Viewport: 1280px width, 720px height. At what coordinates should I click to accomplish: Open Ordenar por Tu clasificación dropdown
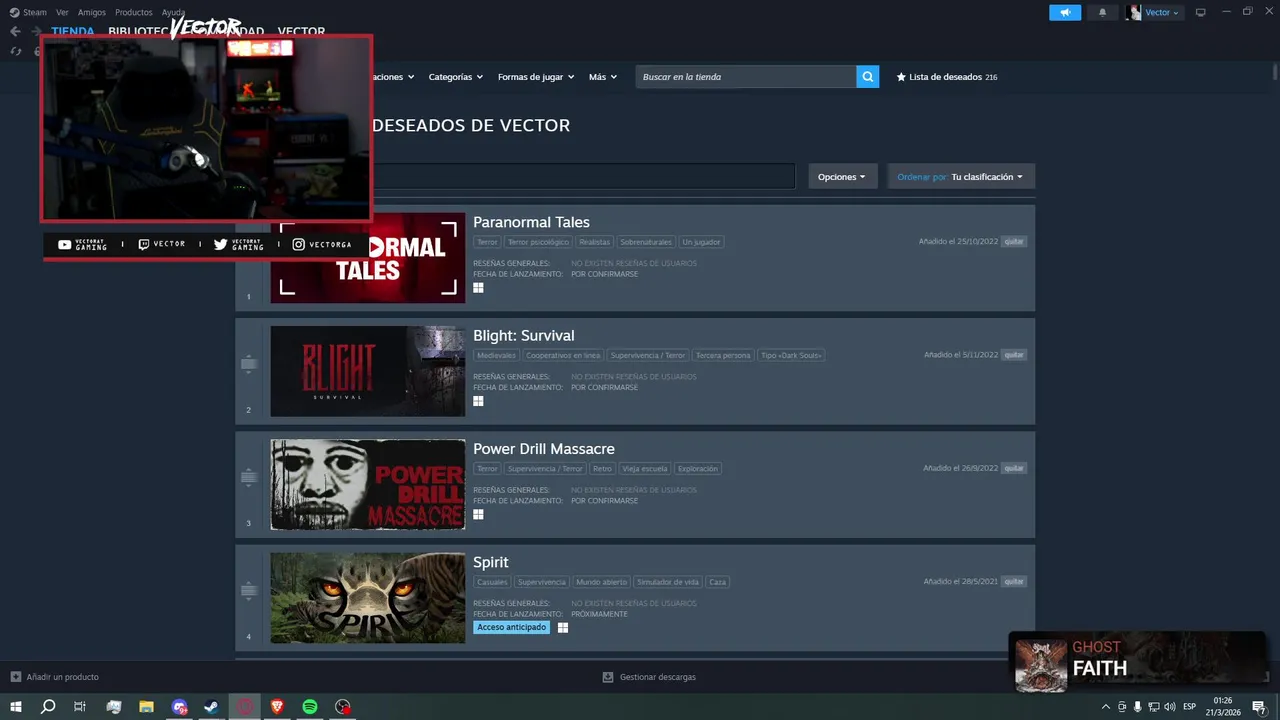(x=961, y=177)
